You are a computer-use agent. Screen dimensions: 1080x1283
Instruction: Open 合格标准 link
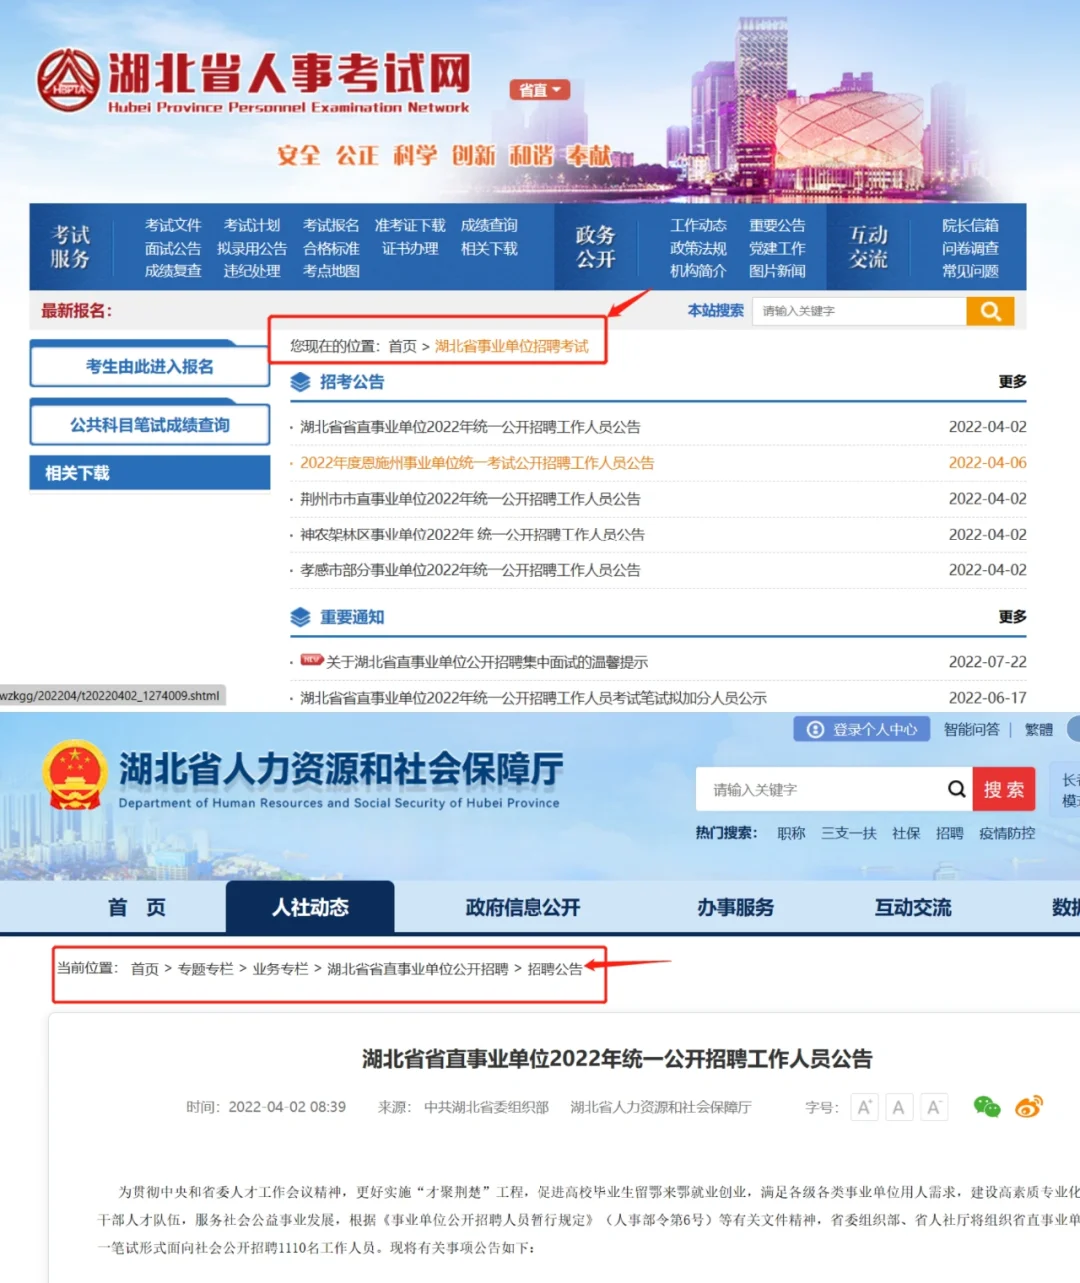click(331, 248)
